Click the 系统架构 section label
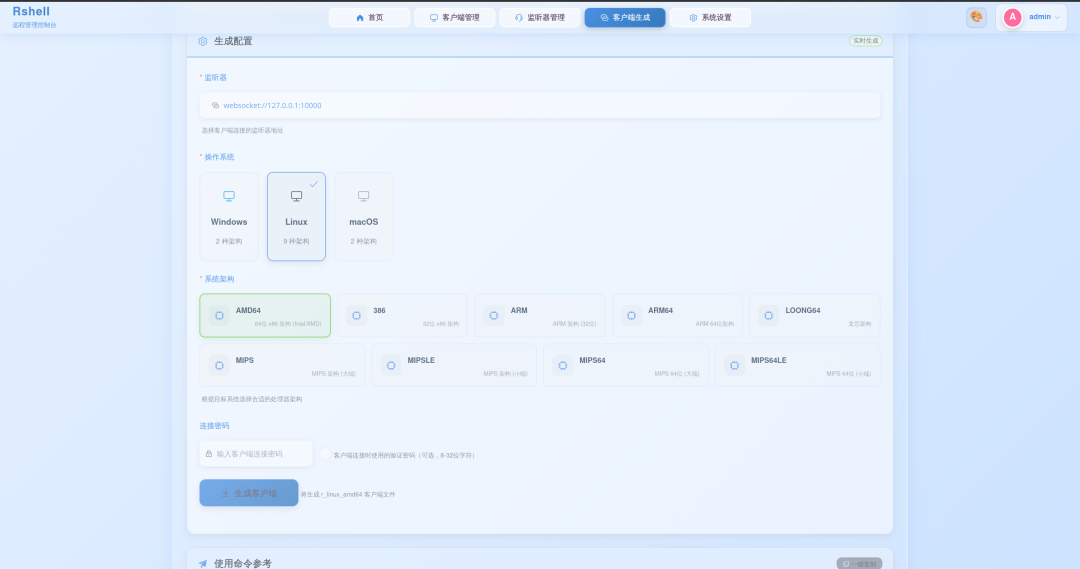This screenshot has width=1080, height=569. click(x=219, y=279)
